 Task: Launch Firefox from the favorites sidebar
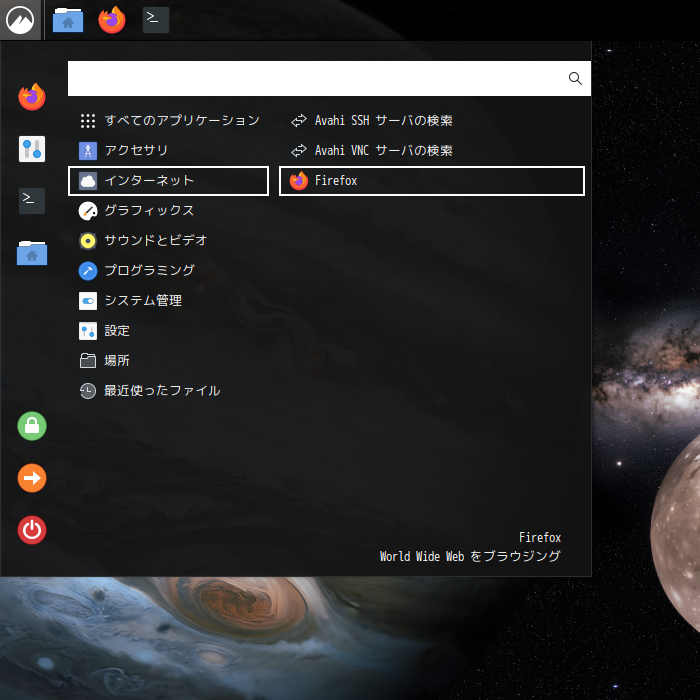click(x=32, y=96)
